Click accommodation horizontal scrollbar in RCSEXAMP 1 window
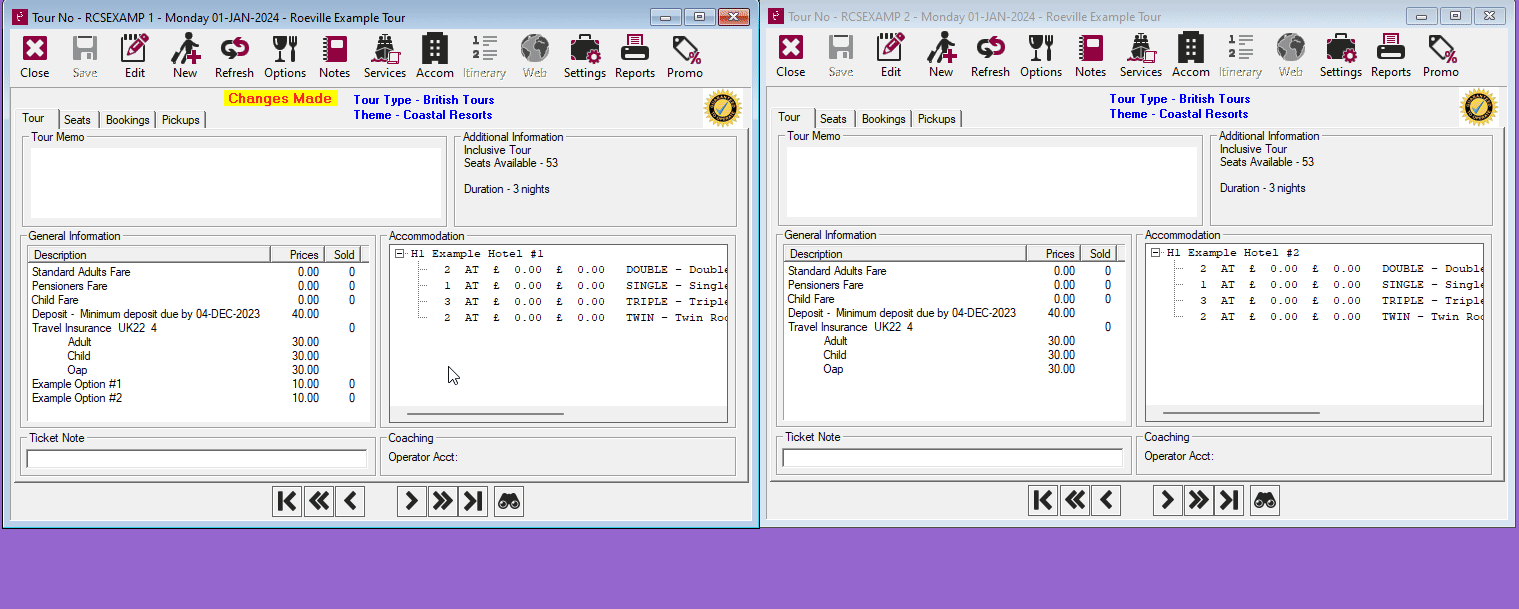Image resolution: width=1519 pixels, height=609 pixels. (485, 414)
